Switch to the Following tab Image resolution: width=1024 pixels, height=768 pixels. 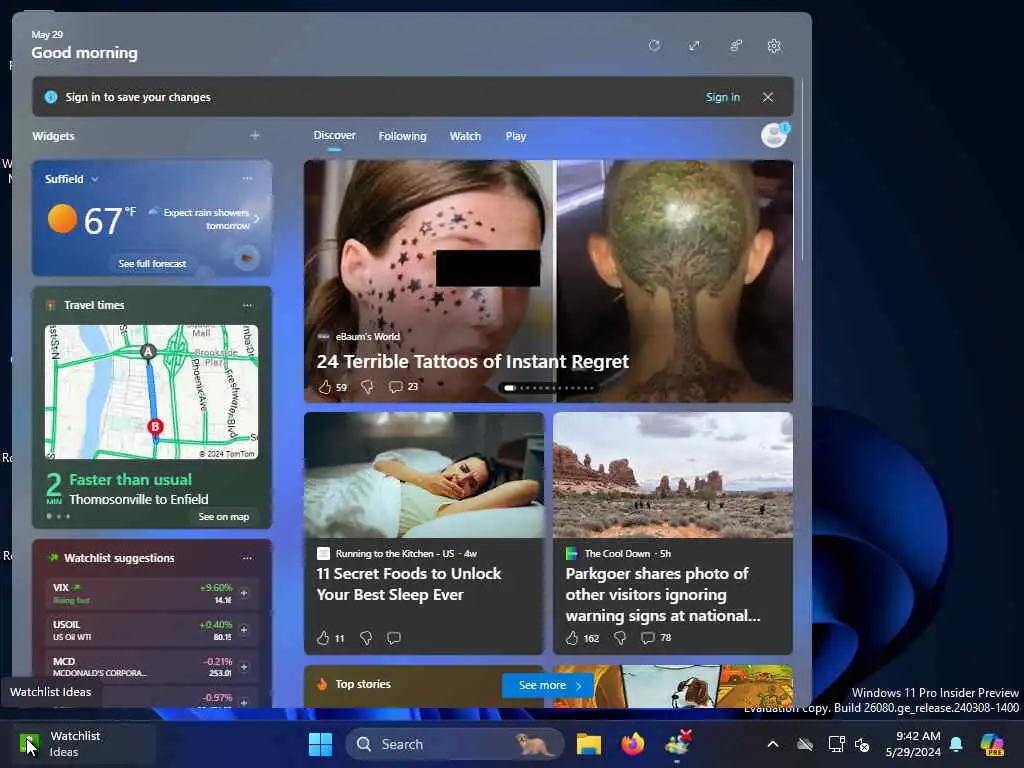pyautogui.click(x=402, y=136)
